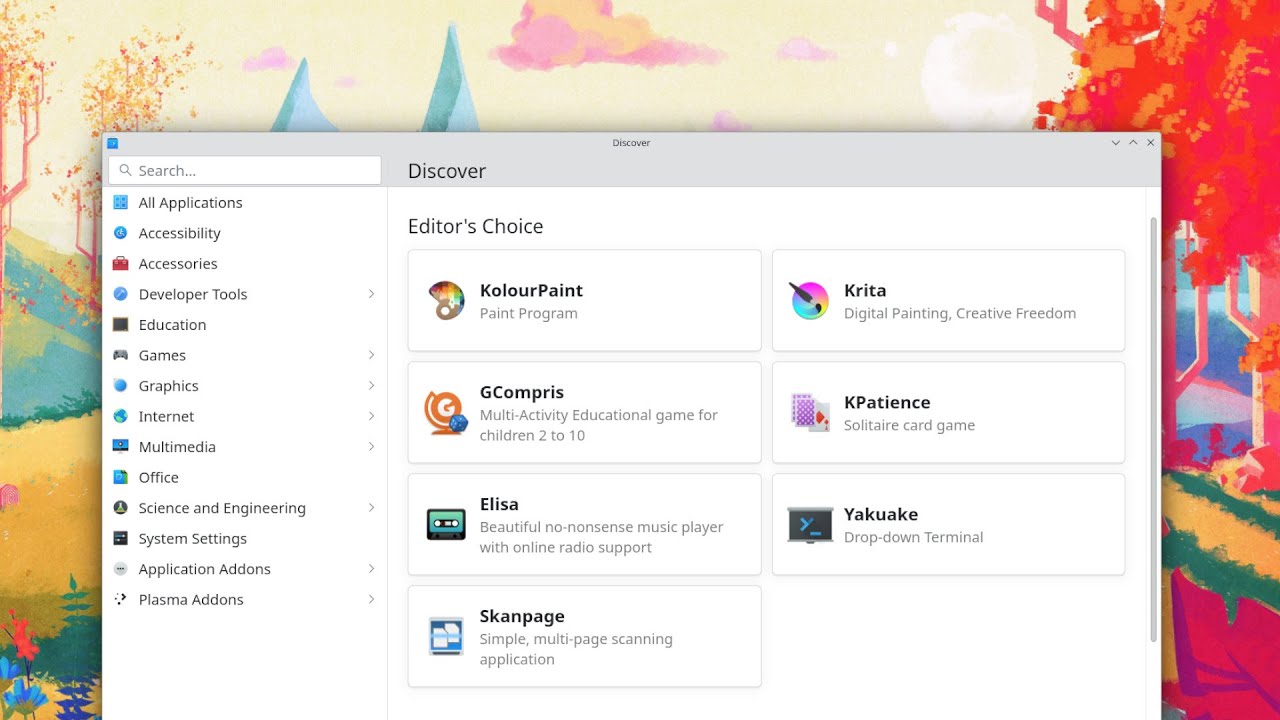Click the Elisa cassette icon

446,525
